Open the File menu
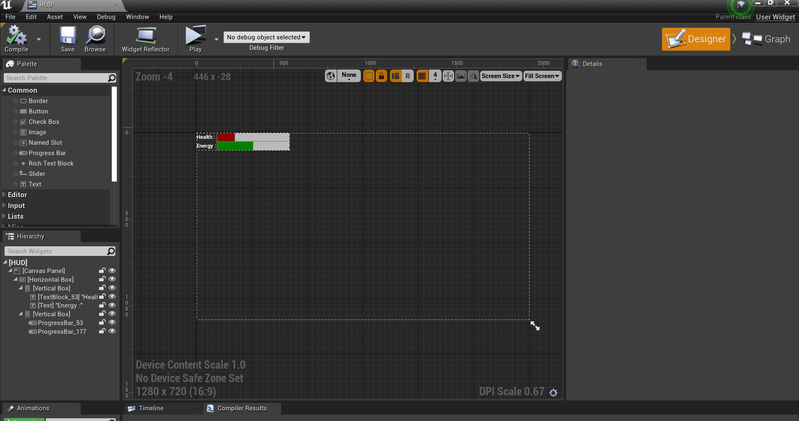This screenshot has height=421, width=799. pyautogui.click(x=10, y=17)
